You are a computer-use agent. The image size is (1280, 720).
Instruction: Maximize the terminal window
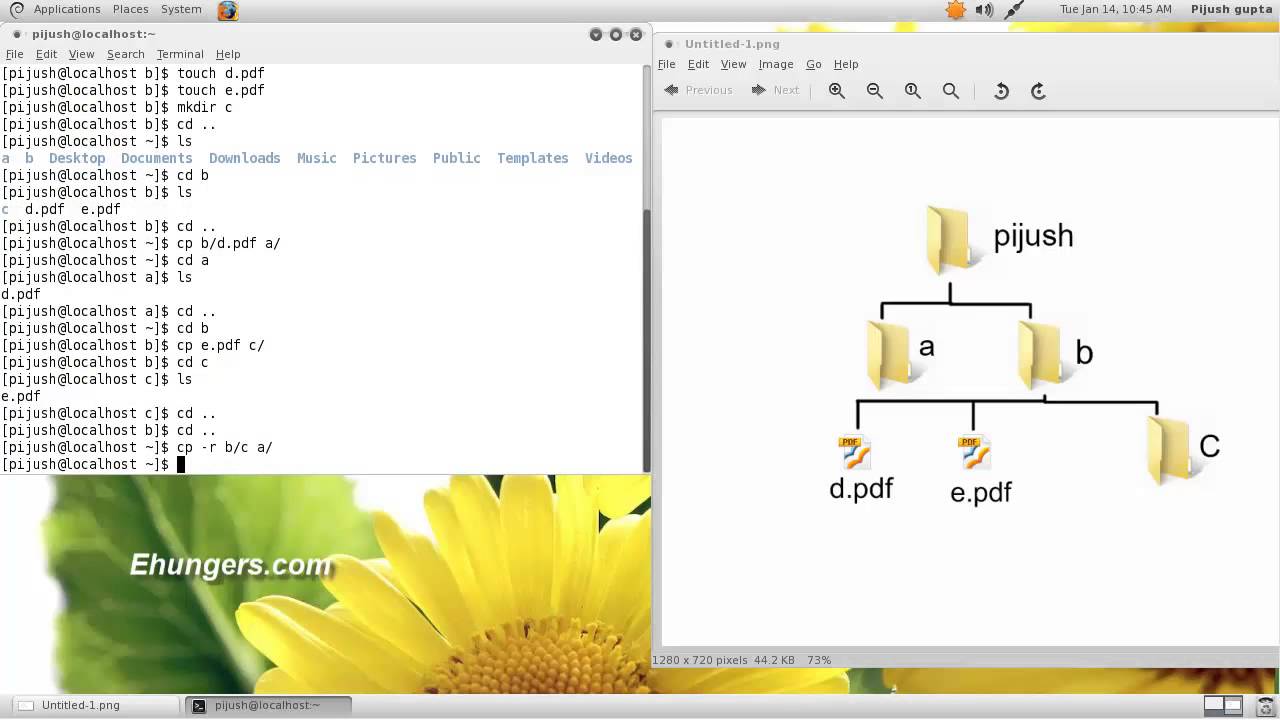616,34
